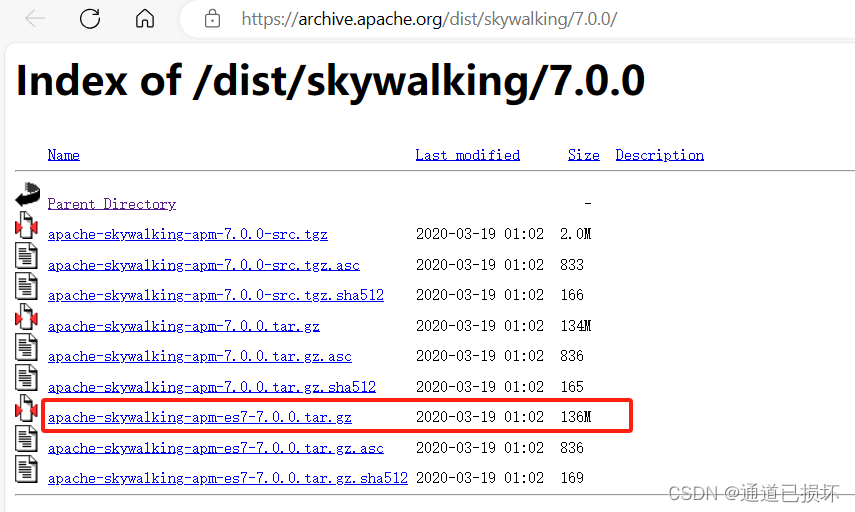Sort listing by Name column
This screenshot has height=512, width=855.
[63, 155]
